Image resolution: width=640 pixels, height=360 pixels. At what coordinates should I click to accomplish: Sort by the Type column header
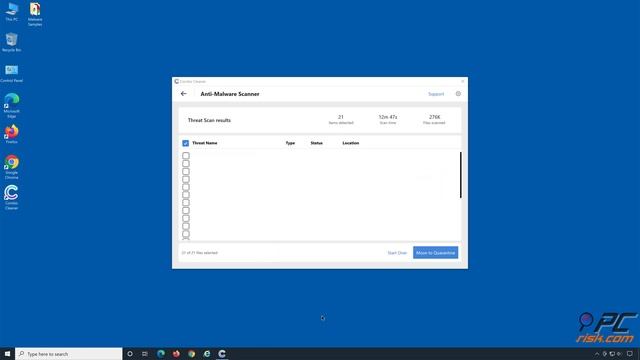(290, 143)
